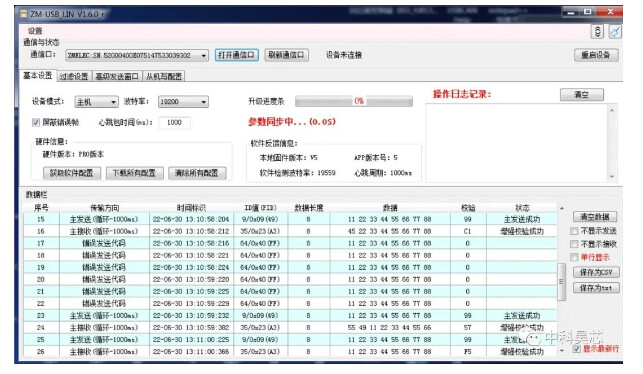Click the 刷新通信口 button
Image resolution: width=643 pixels, height=374 pixels.
click(x=286, y=55)
